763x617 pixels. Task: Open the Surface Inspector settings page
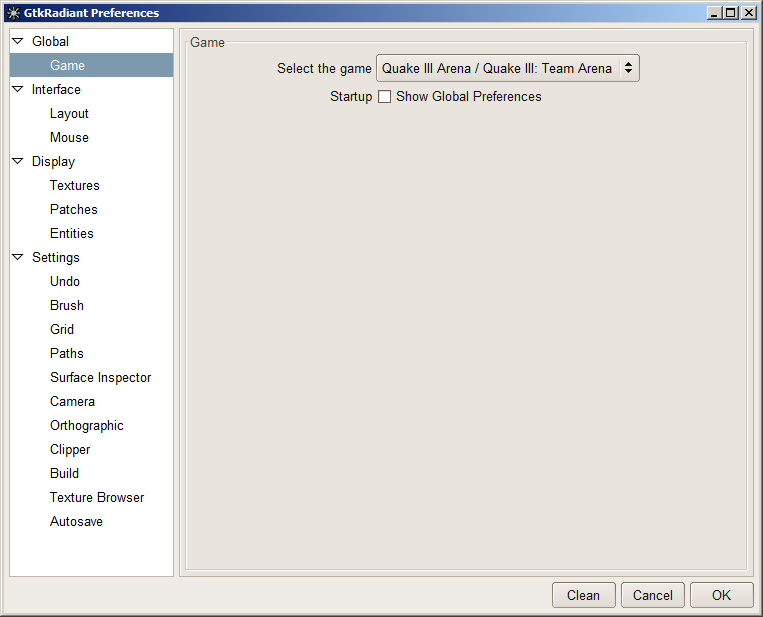click(x=100, y=377)
